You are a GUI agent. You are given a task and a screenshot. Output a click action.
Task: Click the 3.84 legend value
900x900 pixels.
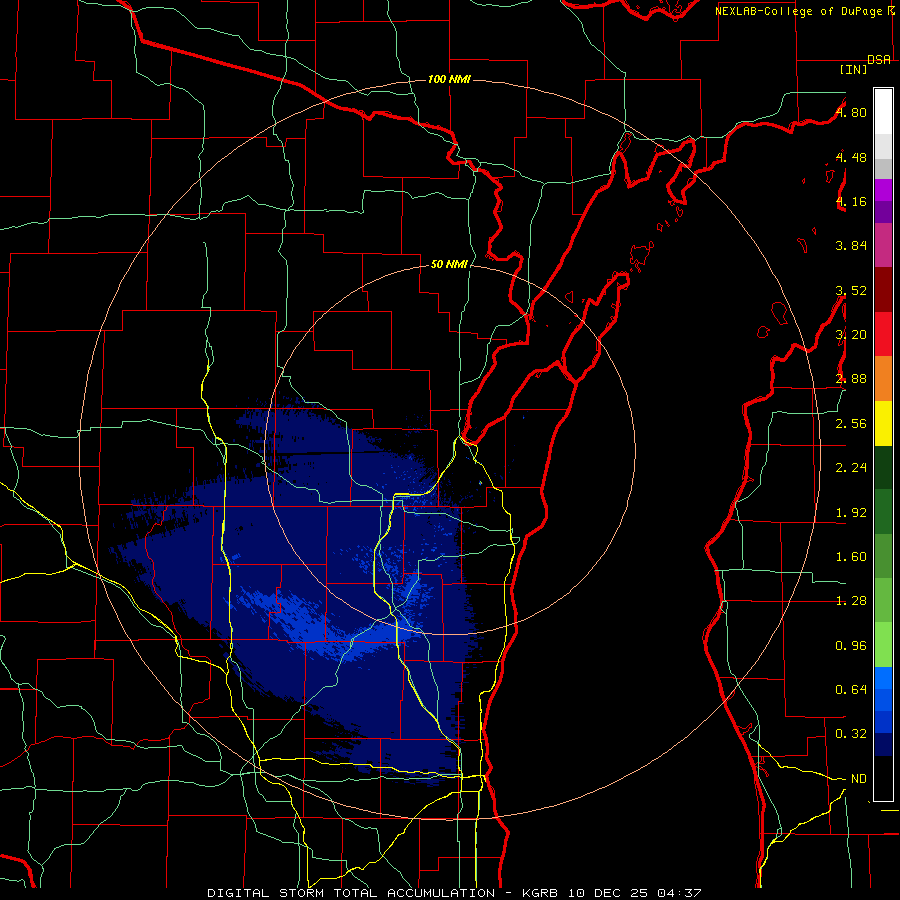click(851, 246)
